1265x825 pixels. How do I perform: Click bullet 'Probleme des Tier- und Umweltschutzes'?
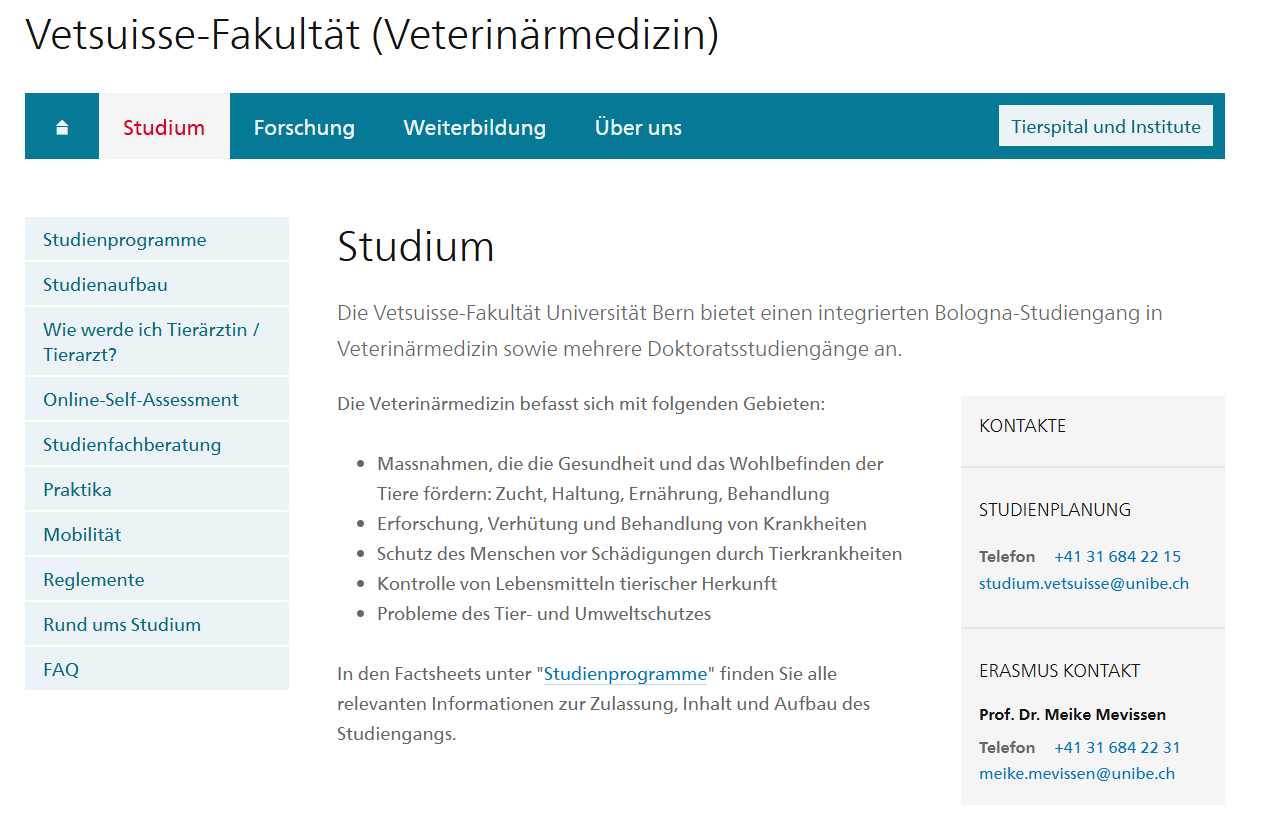(x=544, y=614)
